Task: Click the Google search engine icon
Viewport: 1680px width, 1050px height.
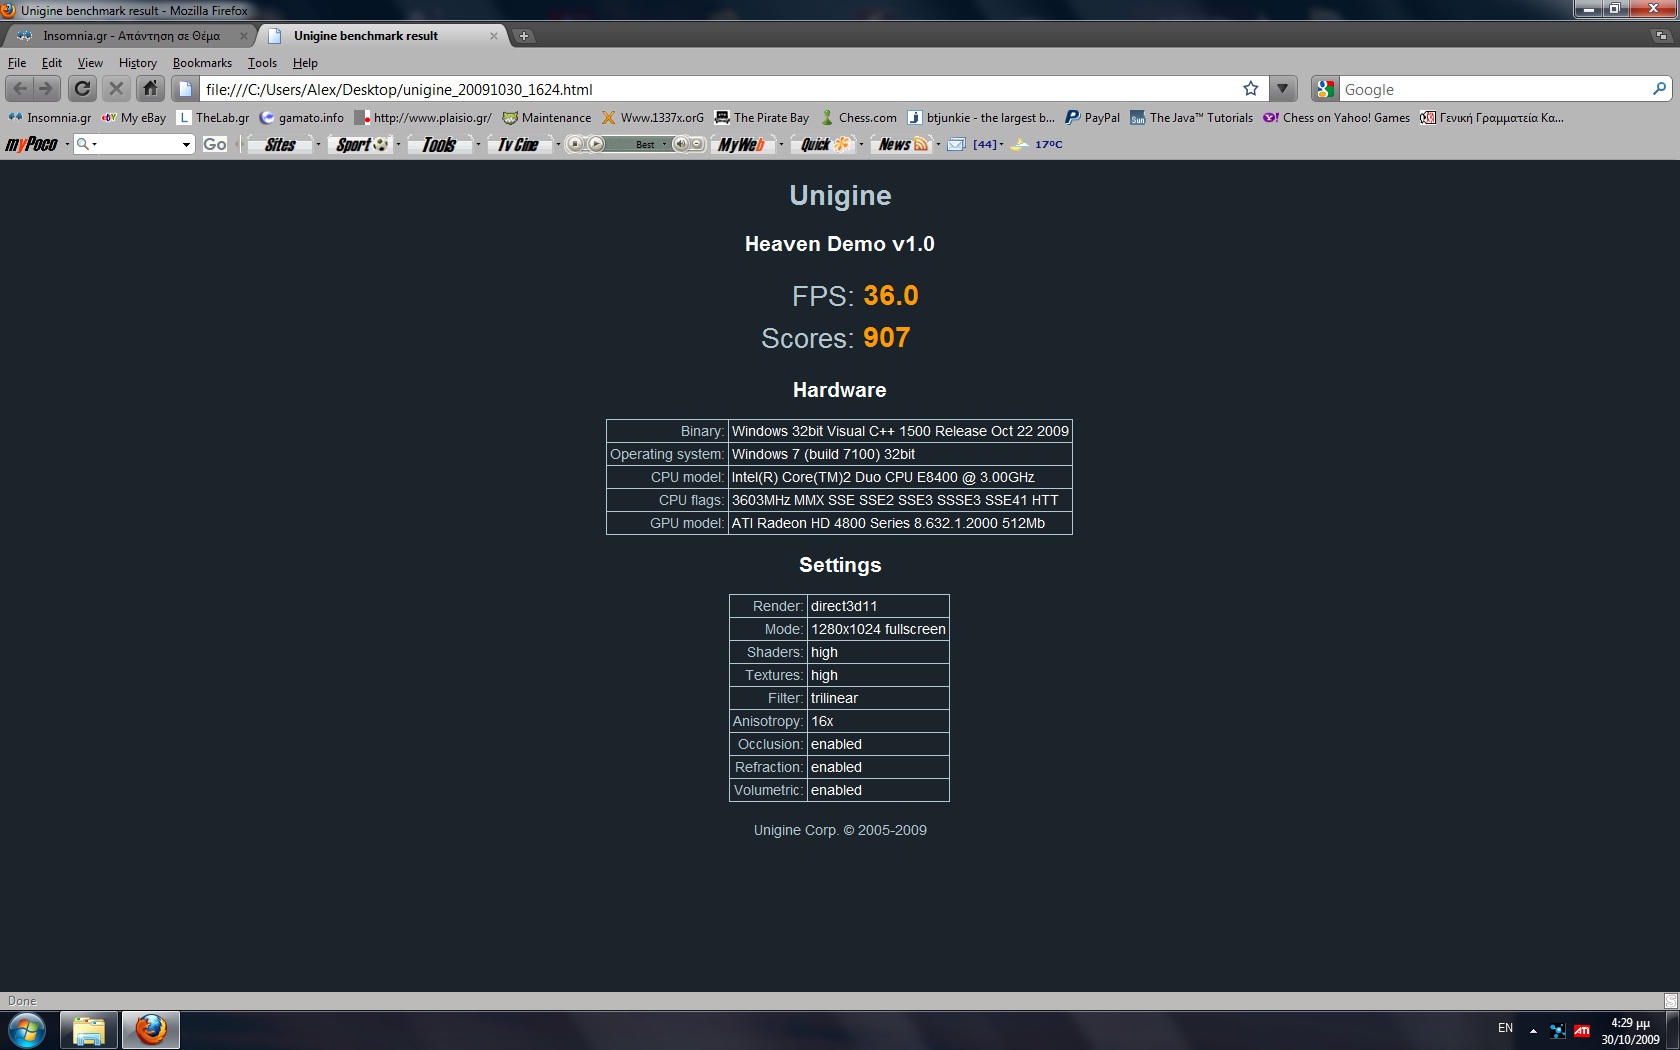Action: 1325,89
